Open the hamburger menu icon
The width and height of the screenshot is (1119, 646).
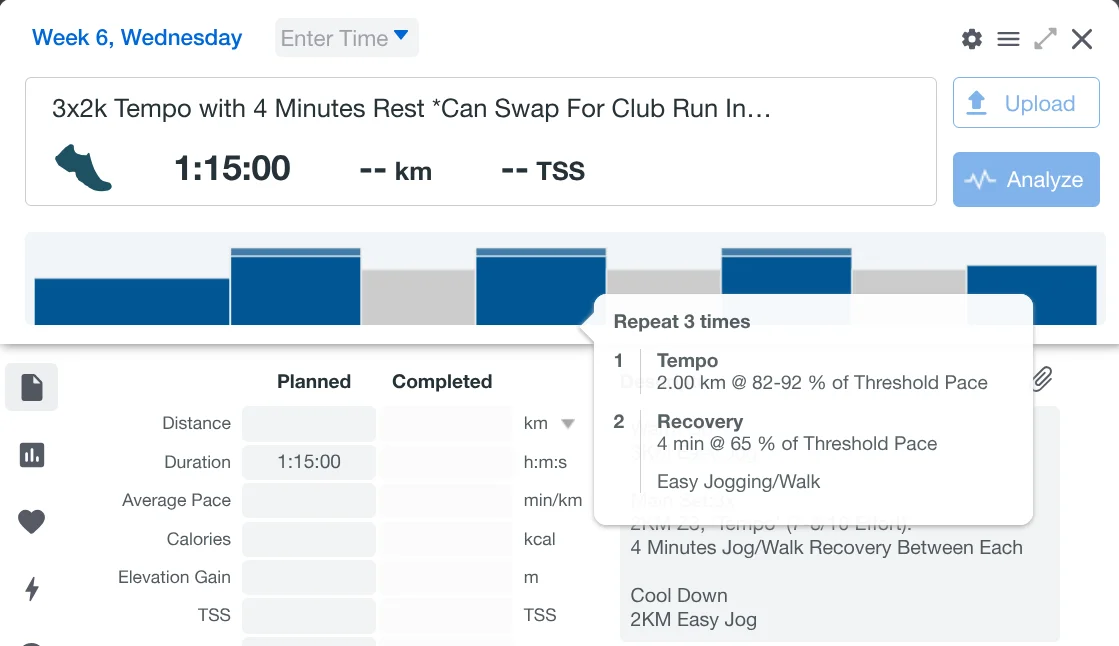click(x=1009, y=39)
